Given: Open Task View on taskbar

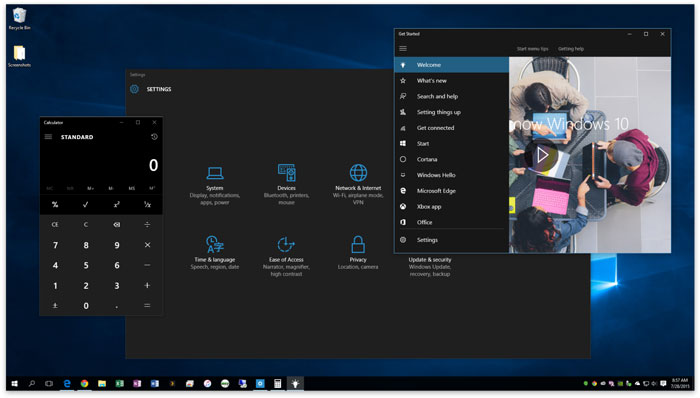Looking at the screenshot, I should 49,383.
